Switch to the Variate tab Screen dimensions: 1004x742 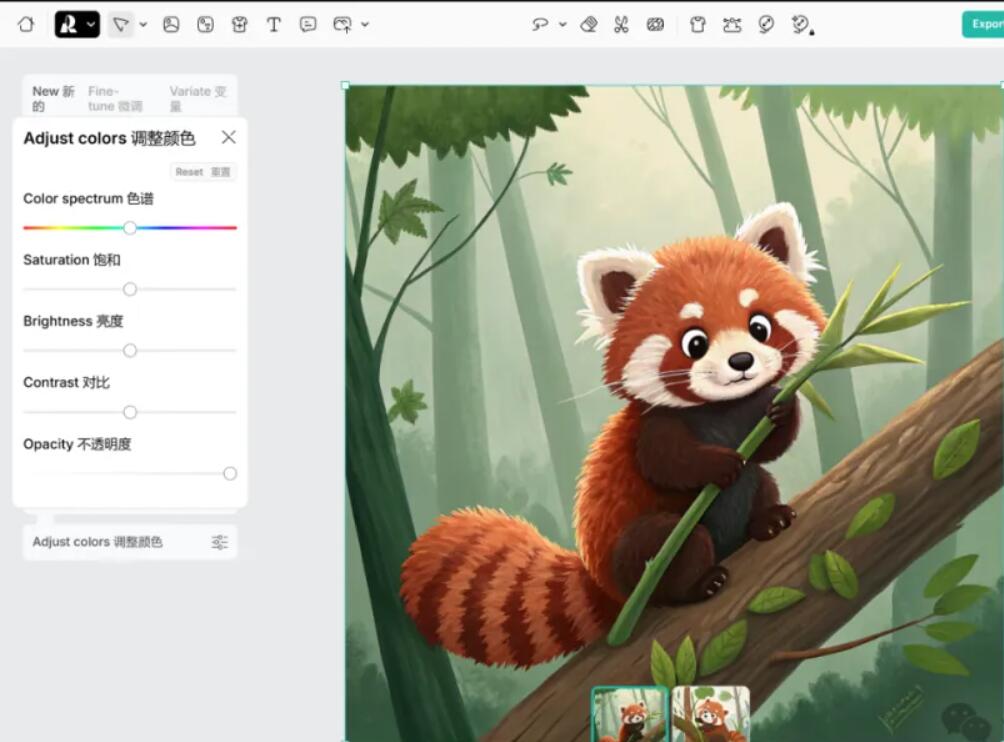tap(197, 98)
